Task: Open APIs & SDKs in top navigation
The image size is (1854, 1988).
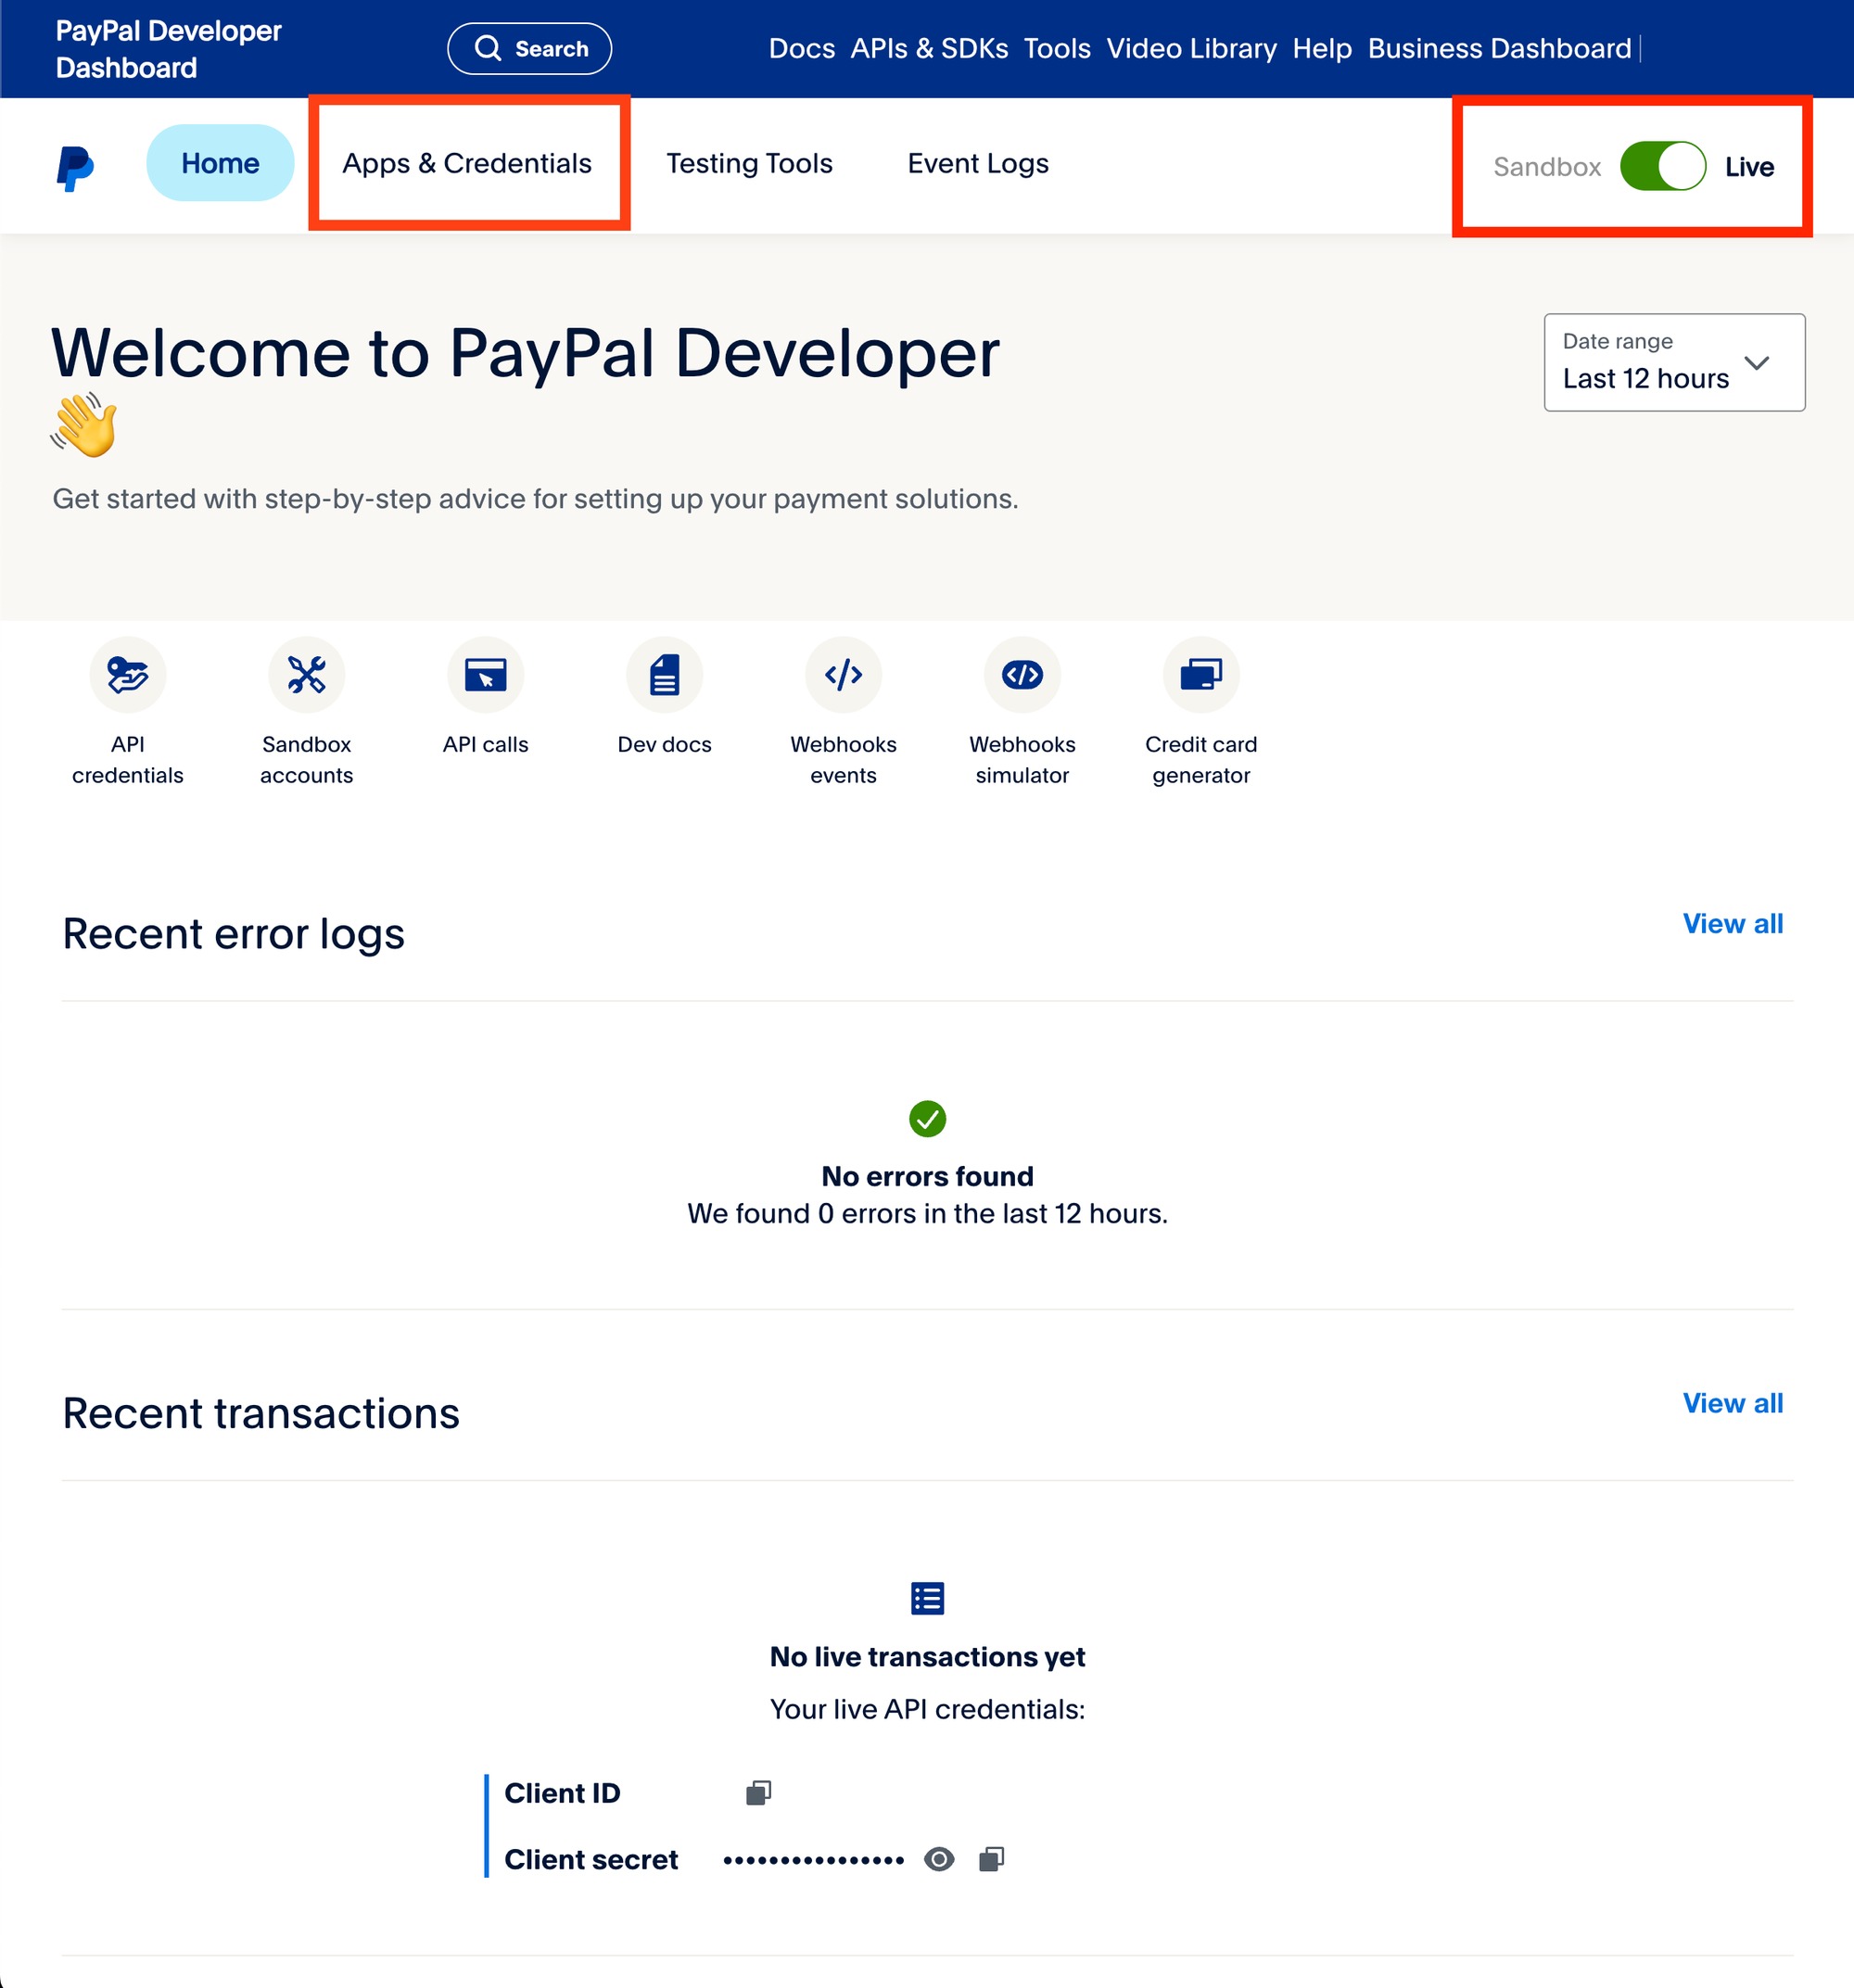Action: [929, 48]
